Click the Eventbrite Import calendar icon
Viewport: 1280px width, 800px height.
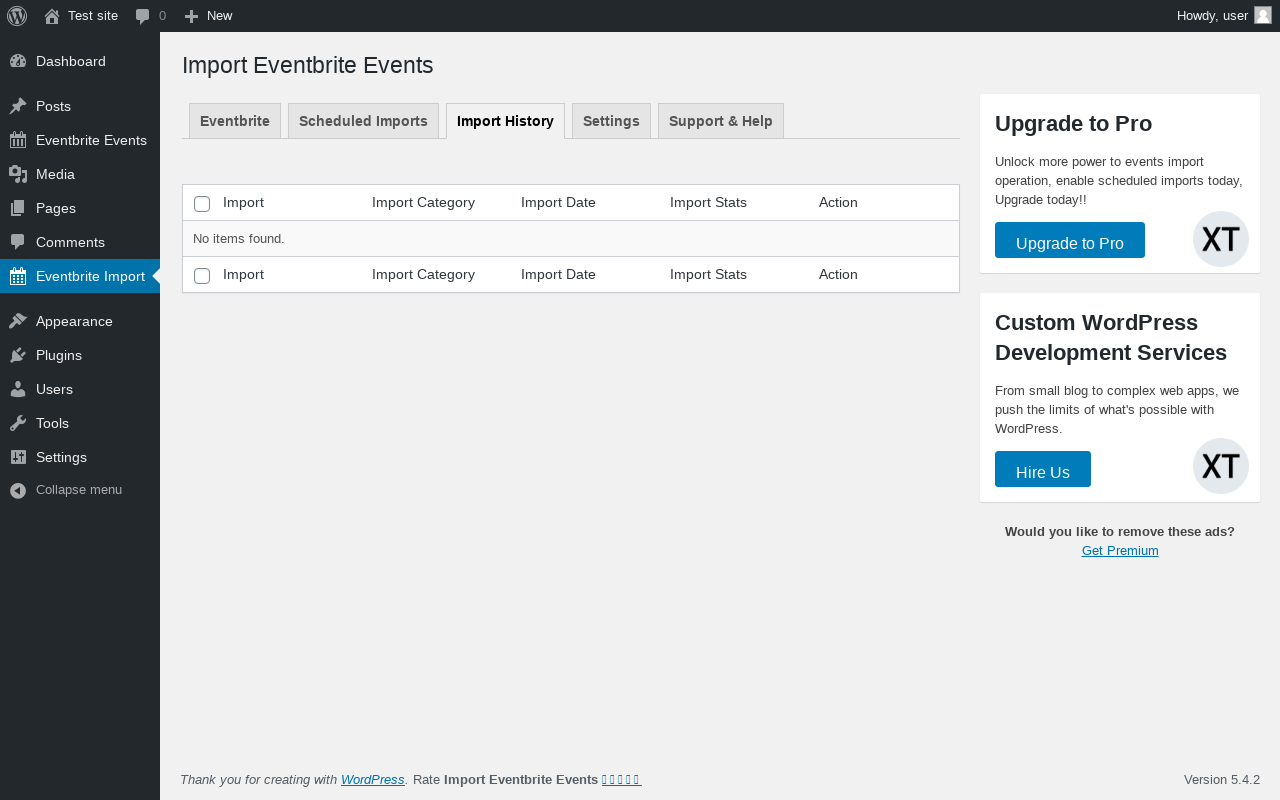[x=18, y=276]
